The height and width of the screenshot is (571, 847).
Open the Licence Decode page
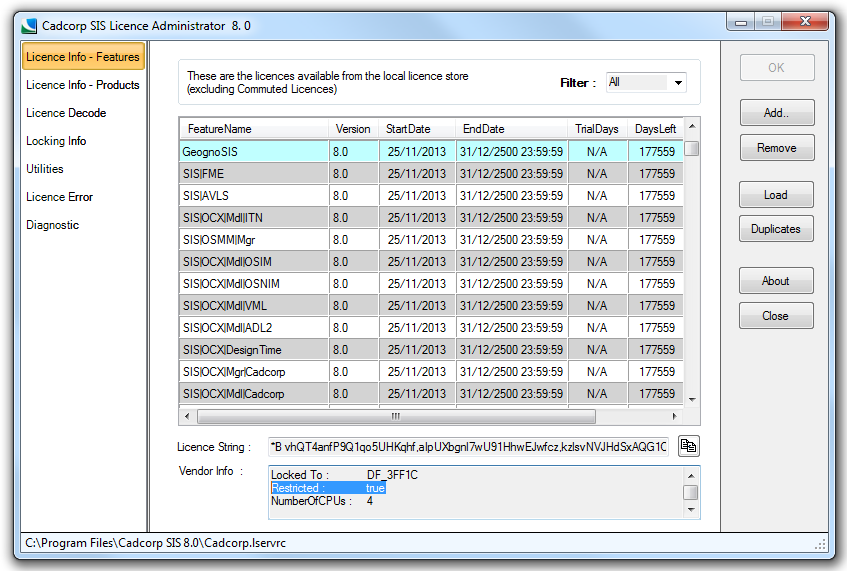(x=66, y=113)
